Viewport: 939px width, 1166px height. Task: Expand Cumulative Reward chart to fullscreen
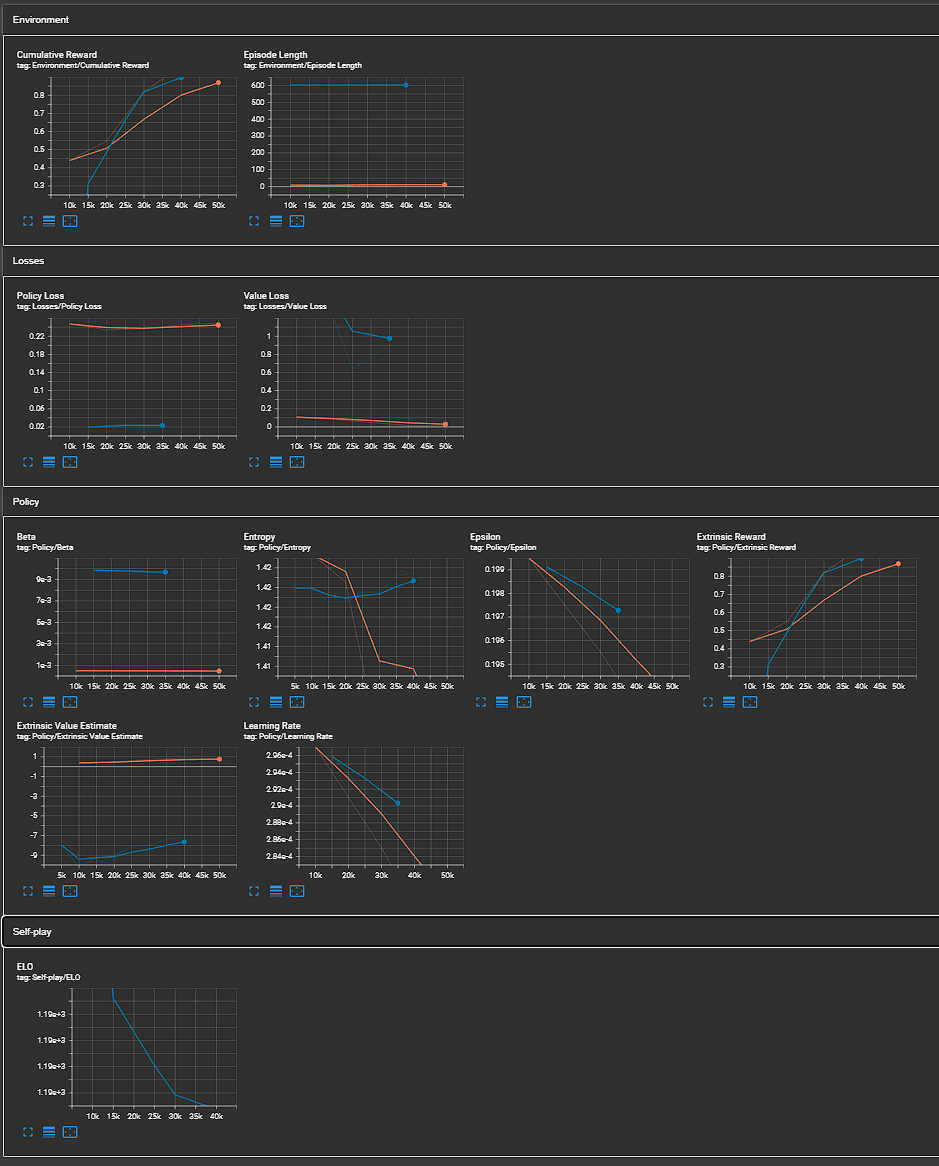pos(27,221)
